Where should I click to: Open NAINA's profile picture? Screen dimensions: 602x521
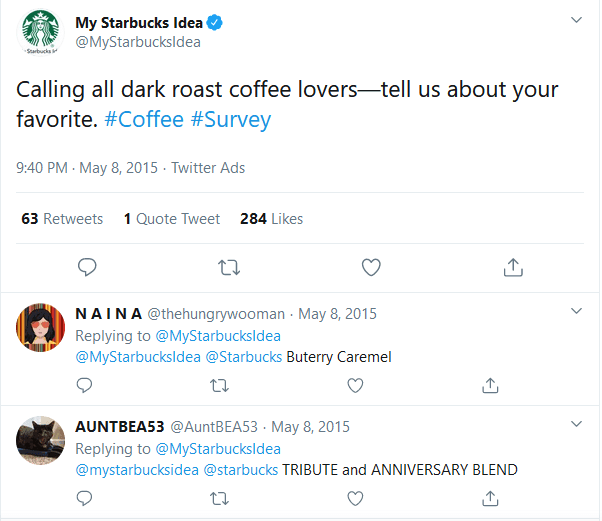click(x=41, y=325)
